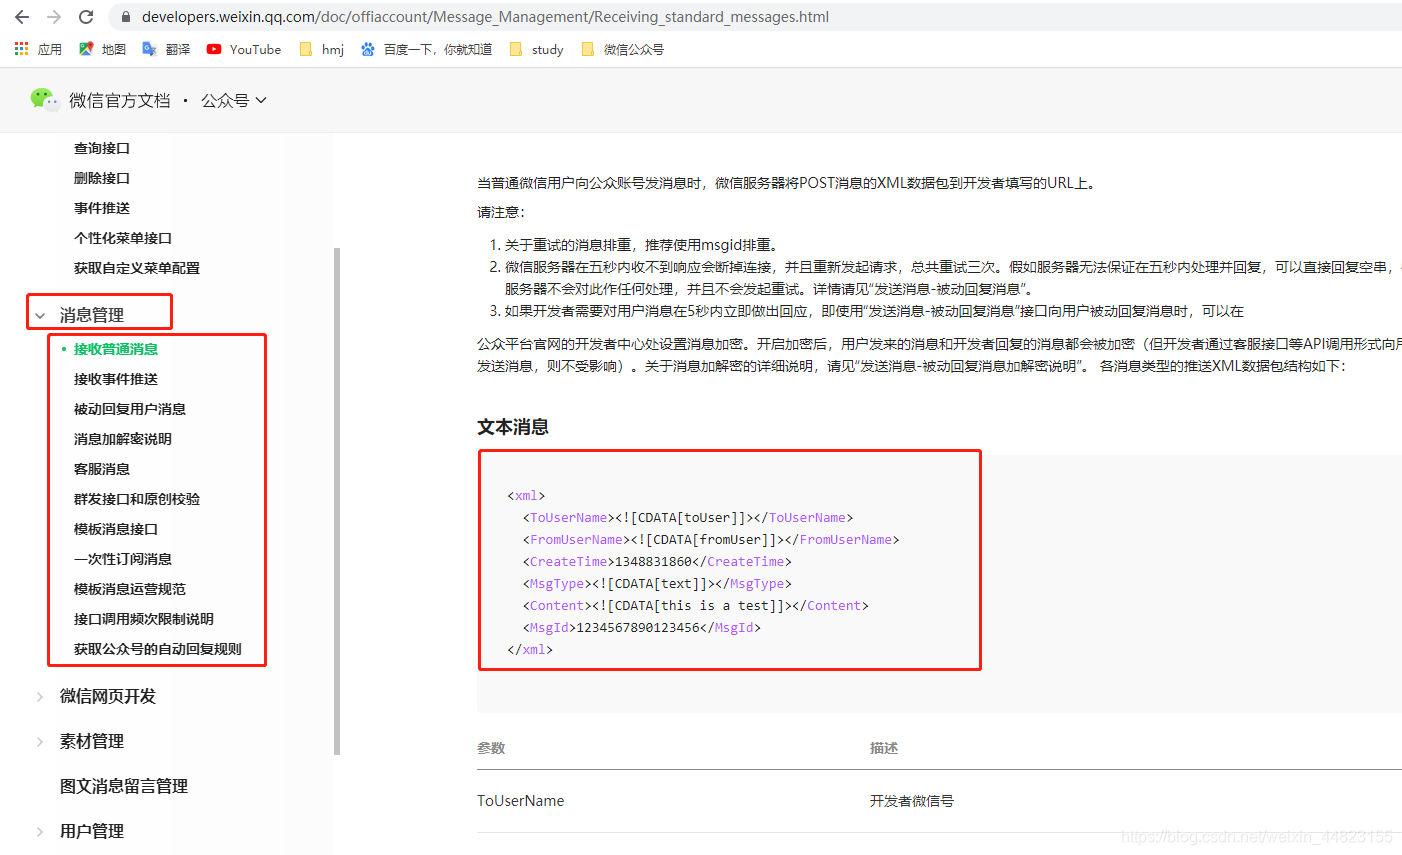Open 获取自定义菜单配置 in the sidebar

[137, 268]
